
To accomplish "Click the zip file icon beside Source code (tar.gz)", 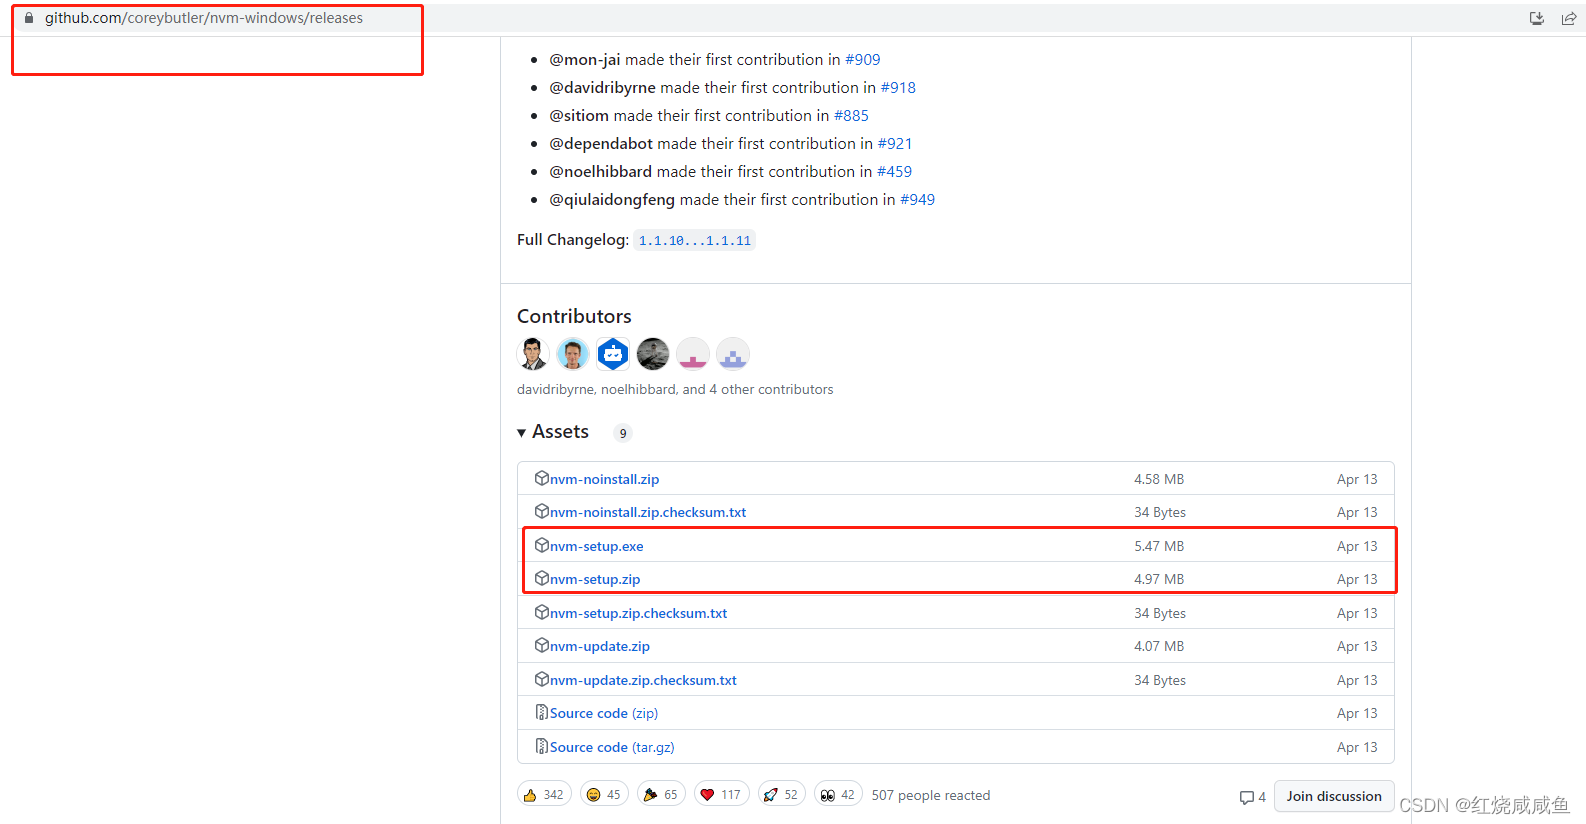I will (542, 746).
